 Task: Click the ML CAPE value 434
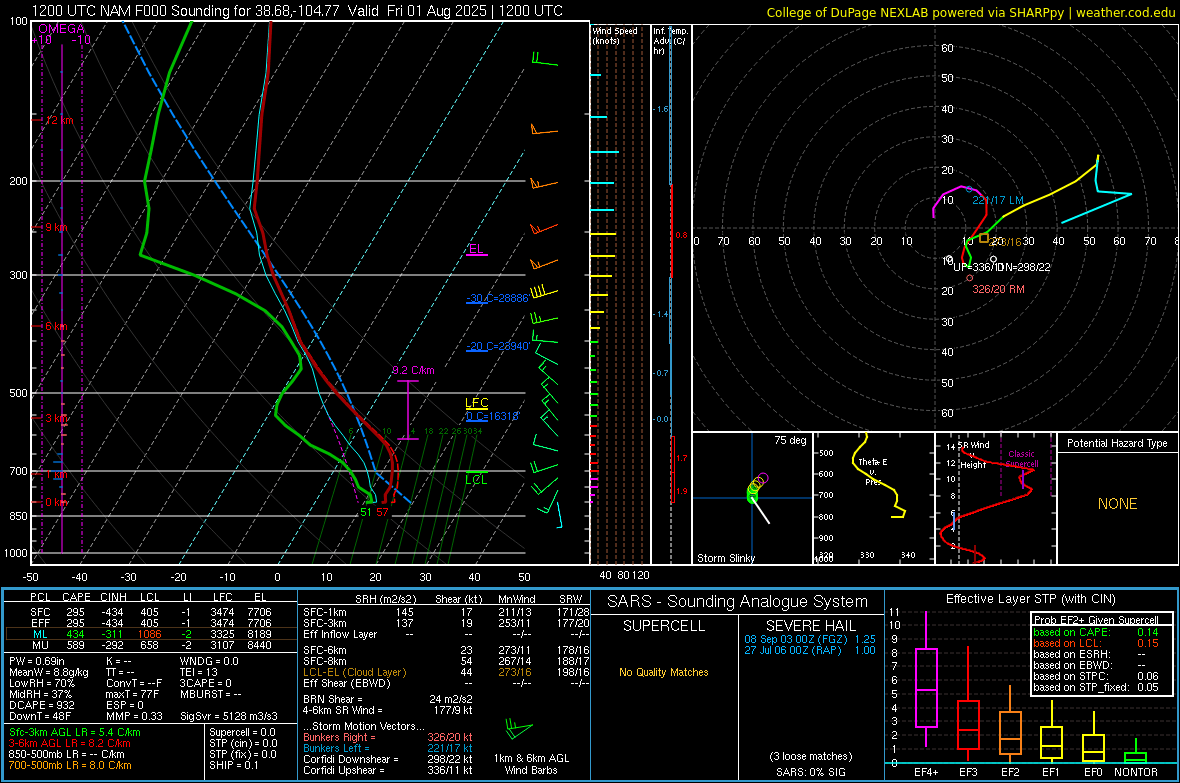pos(75,634)
